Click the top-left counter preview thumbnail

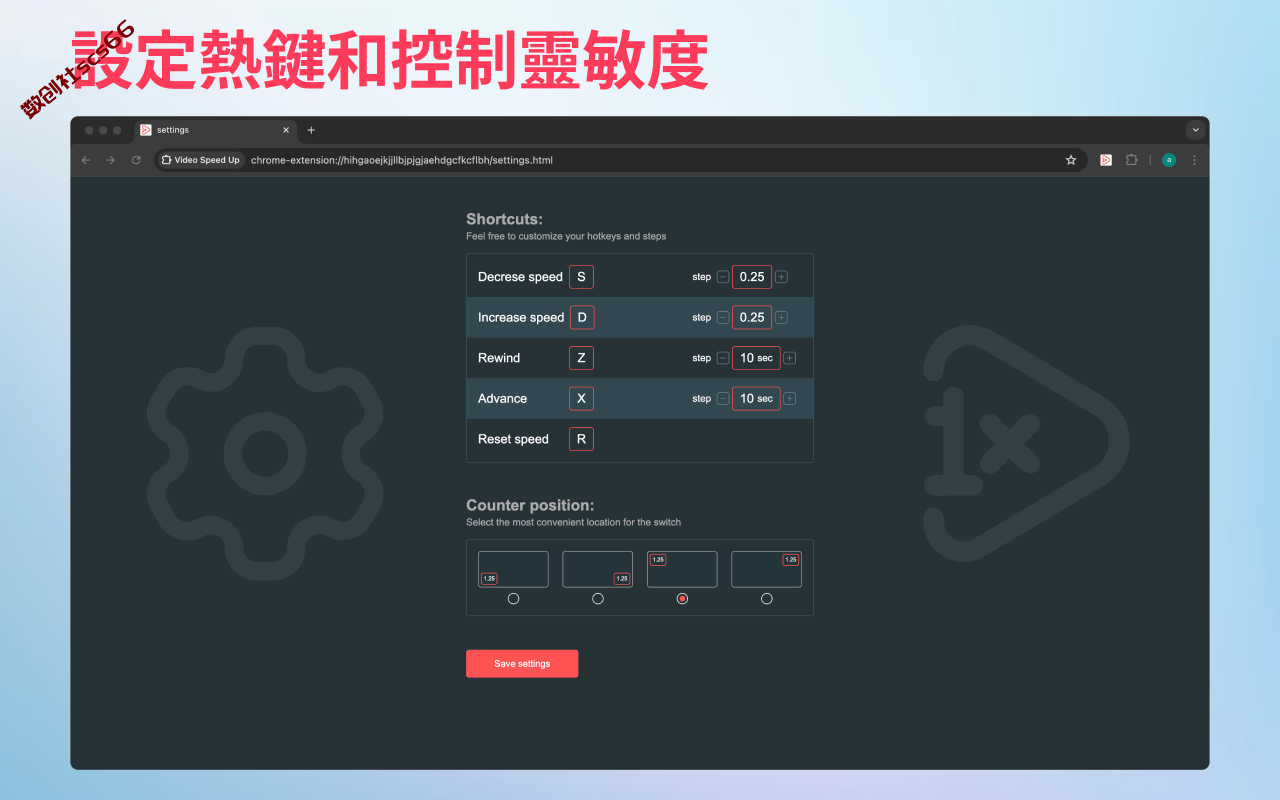coord(682,569)
